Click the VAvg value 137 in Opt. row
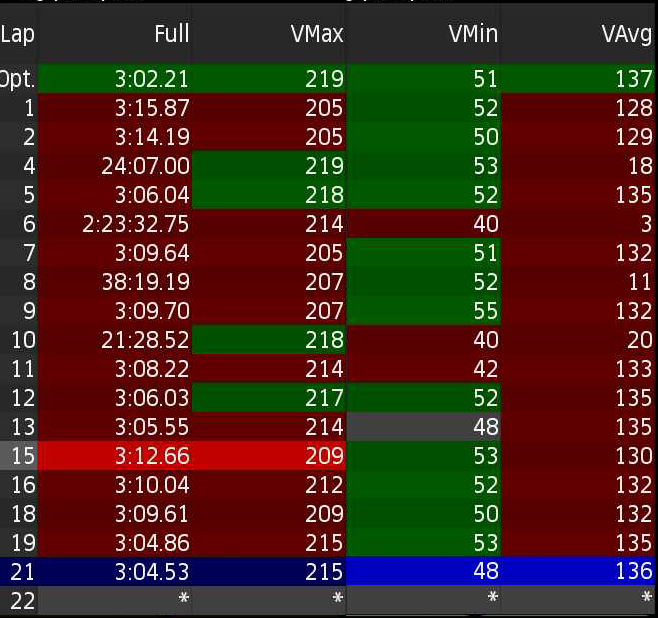 (x=634, y=78)
